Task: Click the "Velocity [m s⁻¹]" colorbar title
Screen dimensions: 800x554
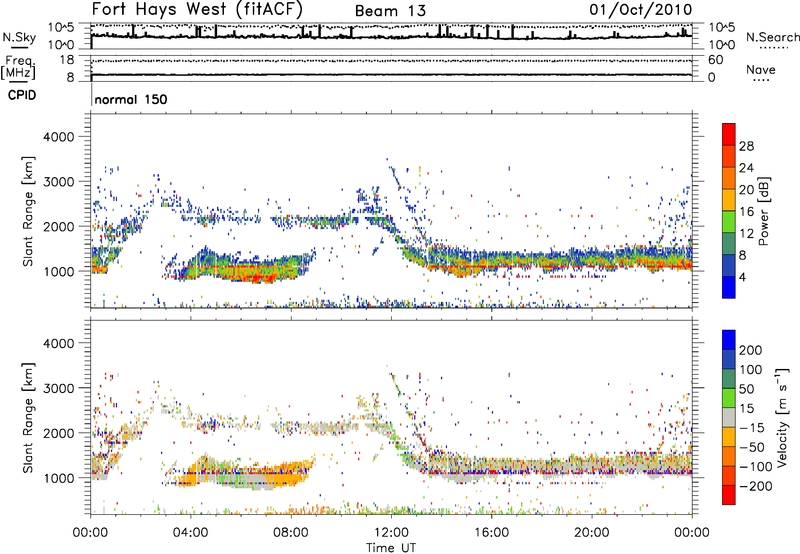Action: click(782, 416)
